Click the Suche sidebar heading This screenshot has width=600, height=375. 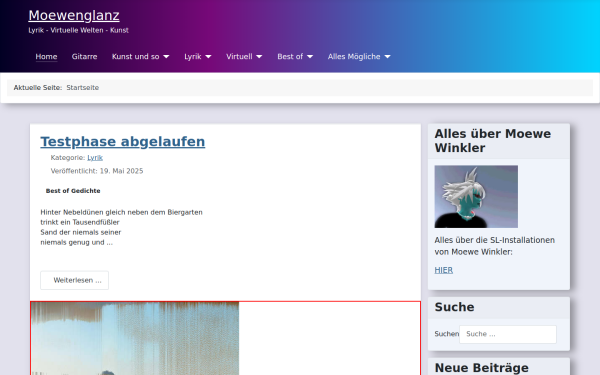click(454, 307)
